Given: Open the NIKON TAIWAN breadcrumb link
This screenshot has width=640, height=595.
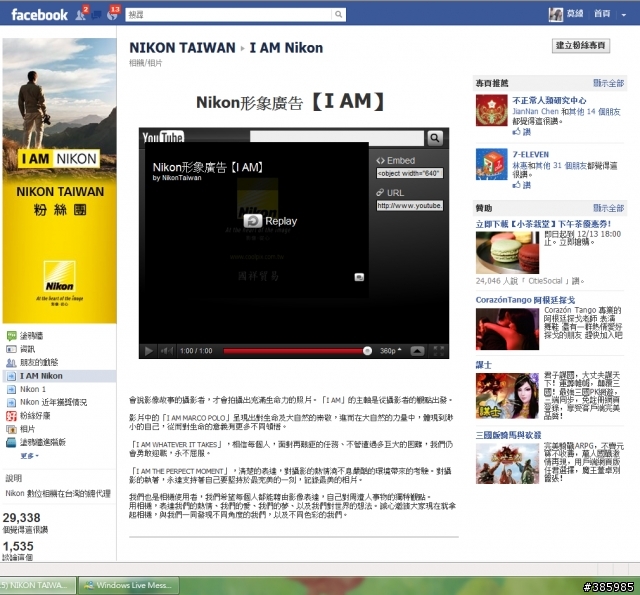Looking at the screenshot, I should 182,48.
